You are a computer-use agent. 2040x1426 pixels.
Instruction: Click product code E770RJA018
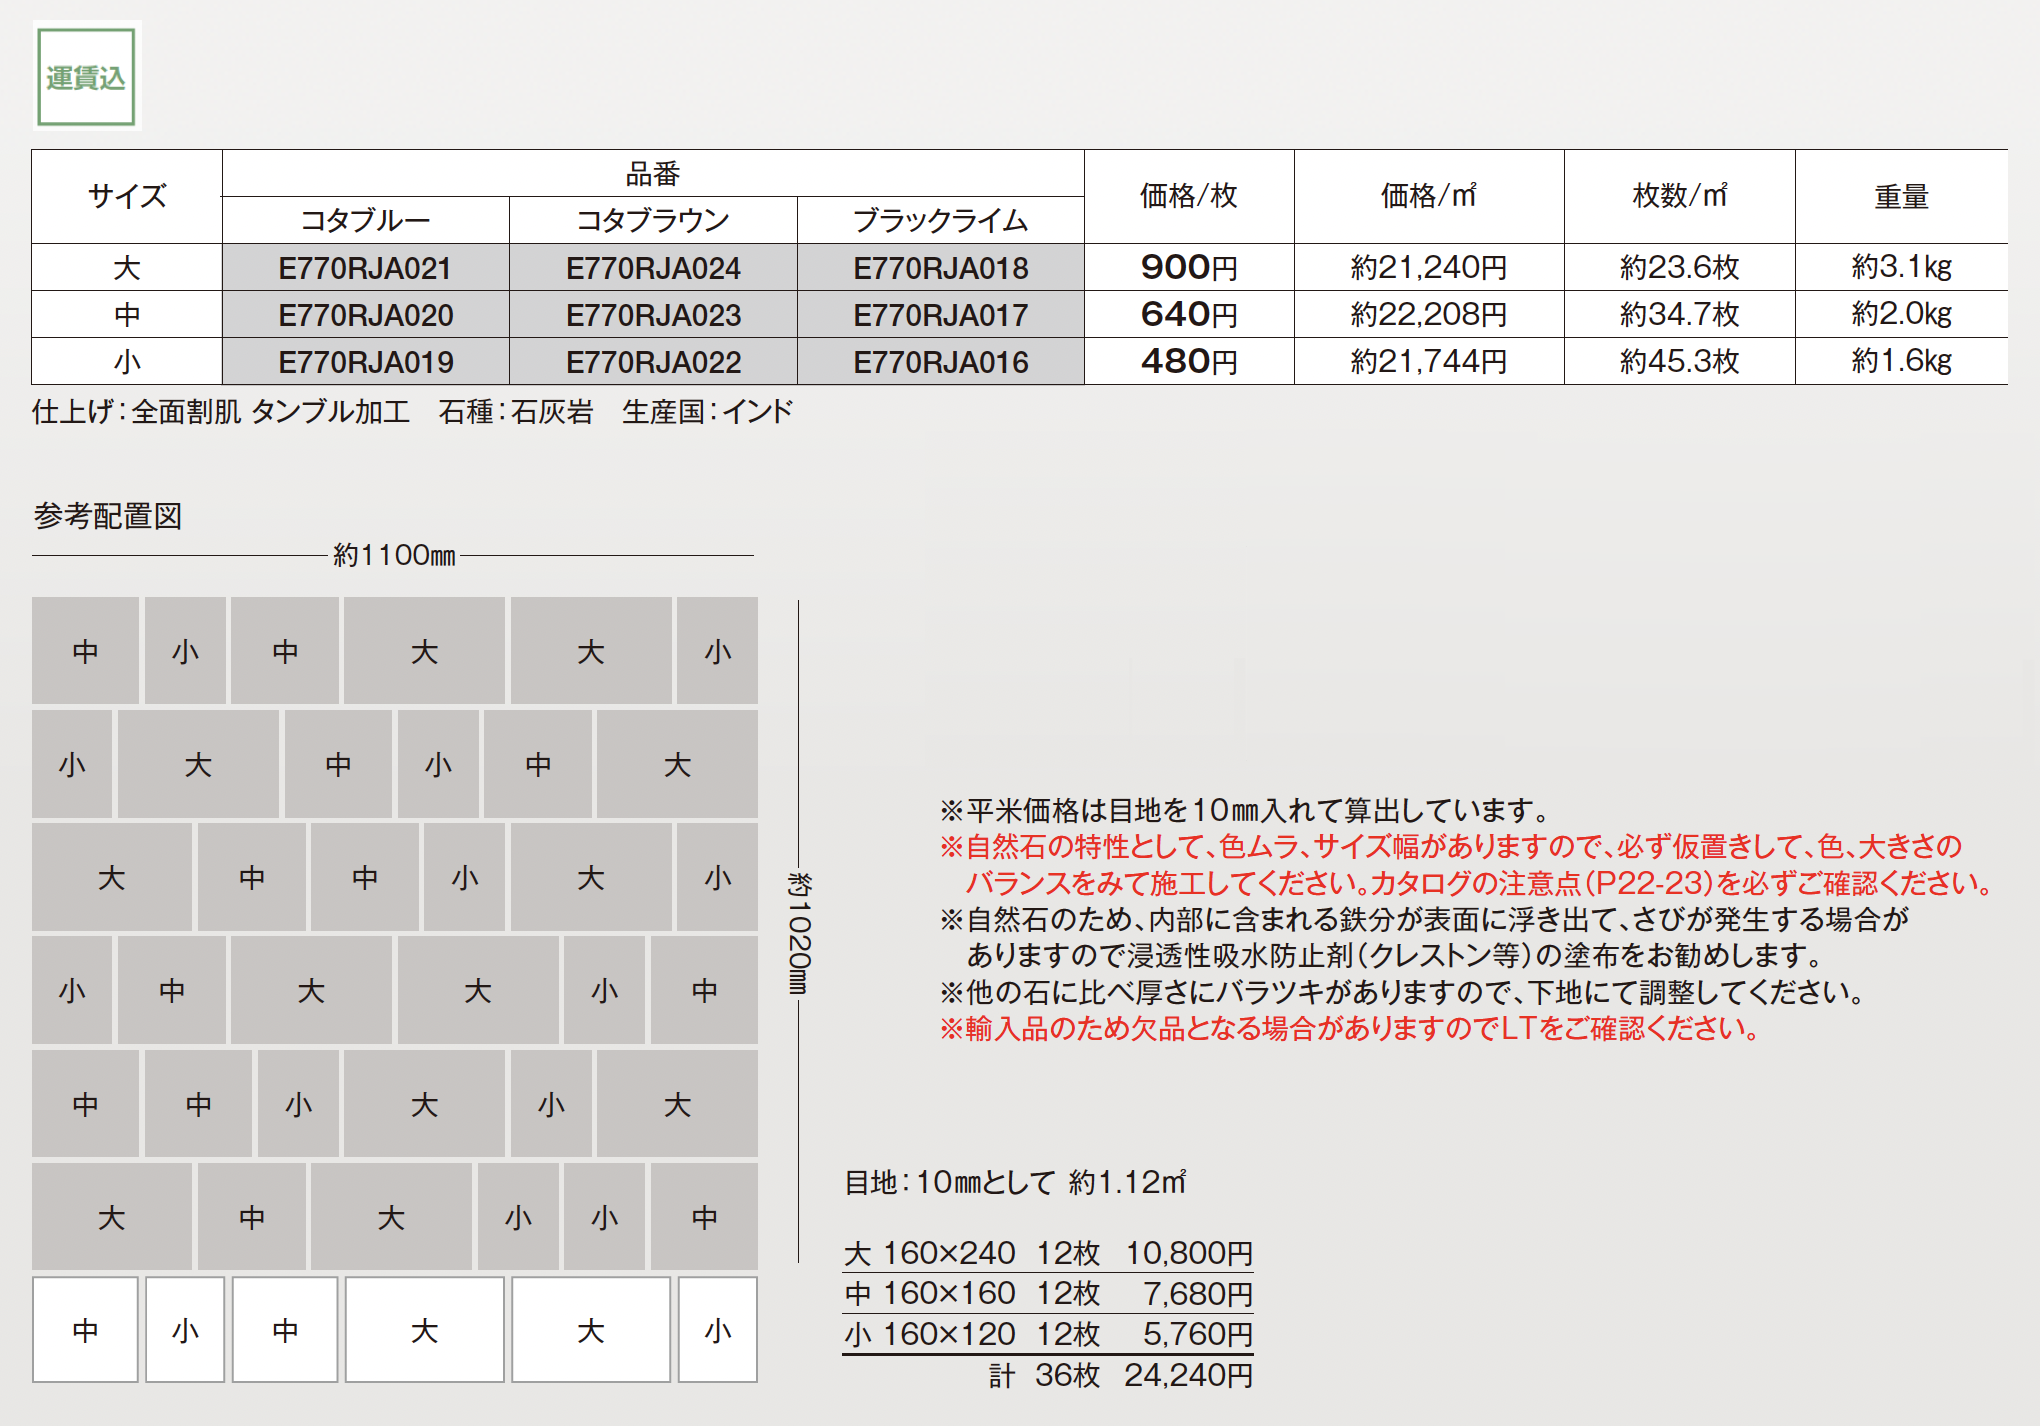pos(940,268)
